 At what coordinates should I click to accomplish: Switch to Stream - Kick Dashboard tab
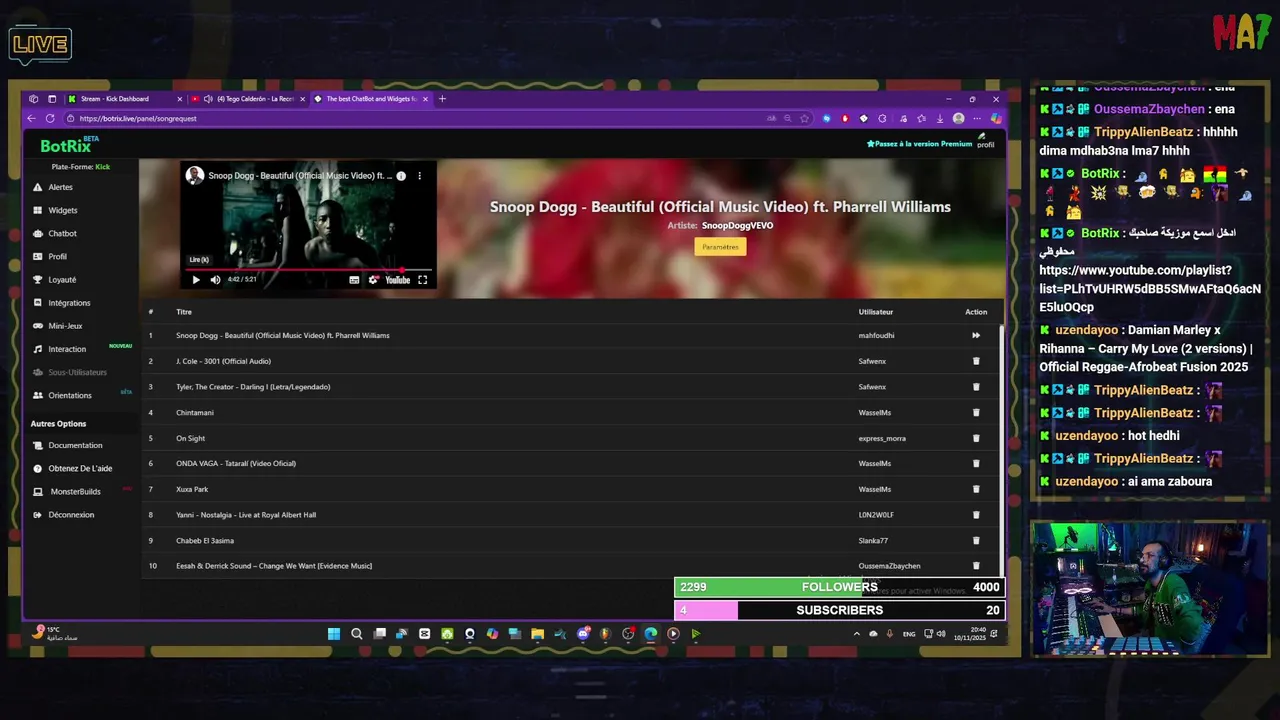[x=123, y=99]
